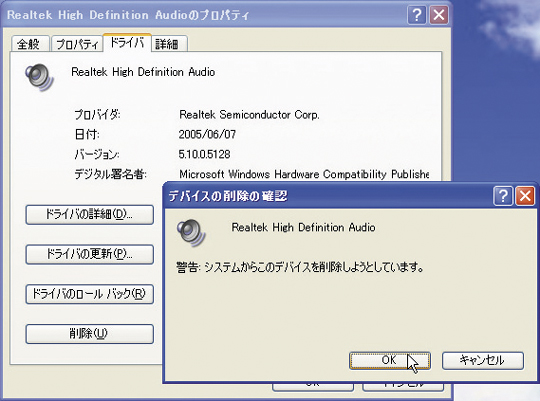Click the 削除(U) button
The width and height of the screenshot is (540, 401).
[90, 333]
